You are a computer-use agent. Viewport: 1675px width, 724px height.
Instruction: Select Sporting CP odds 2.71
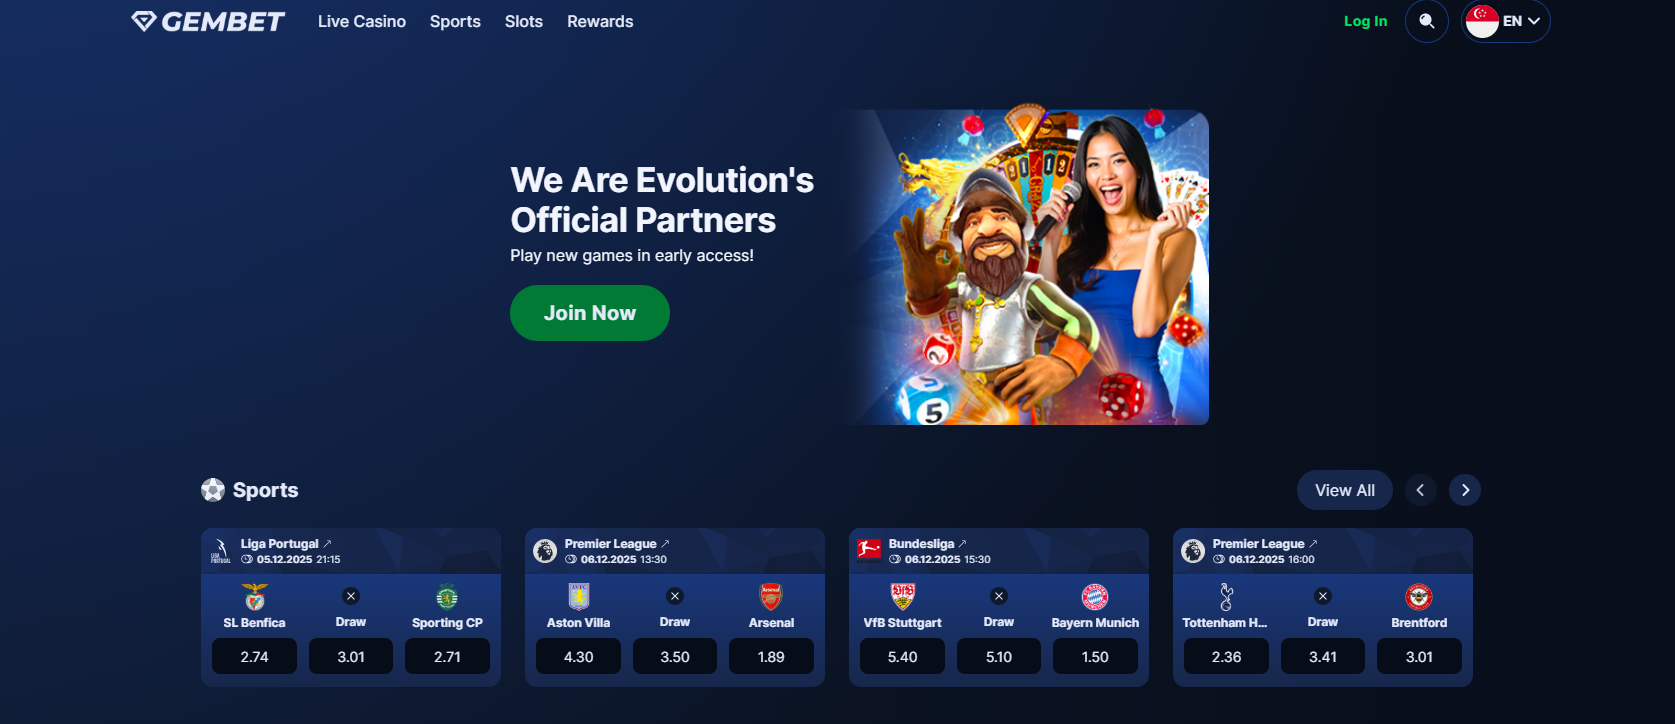(x=447, y=657)
